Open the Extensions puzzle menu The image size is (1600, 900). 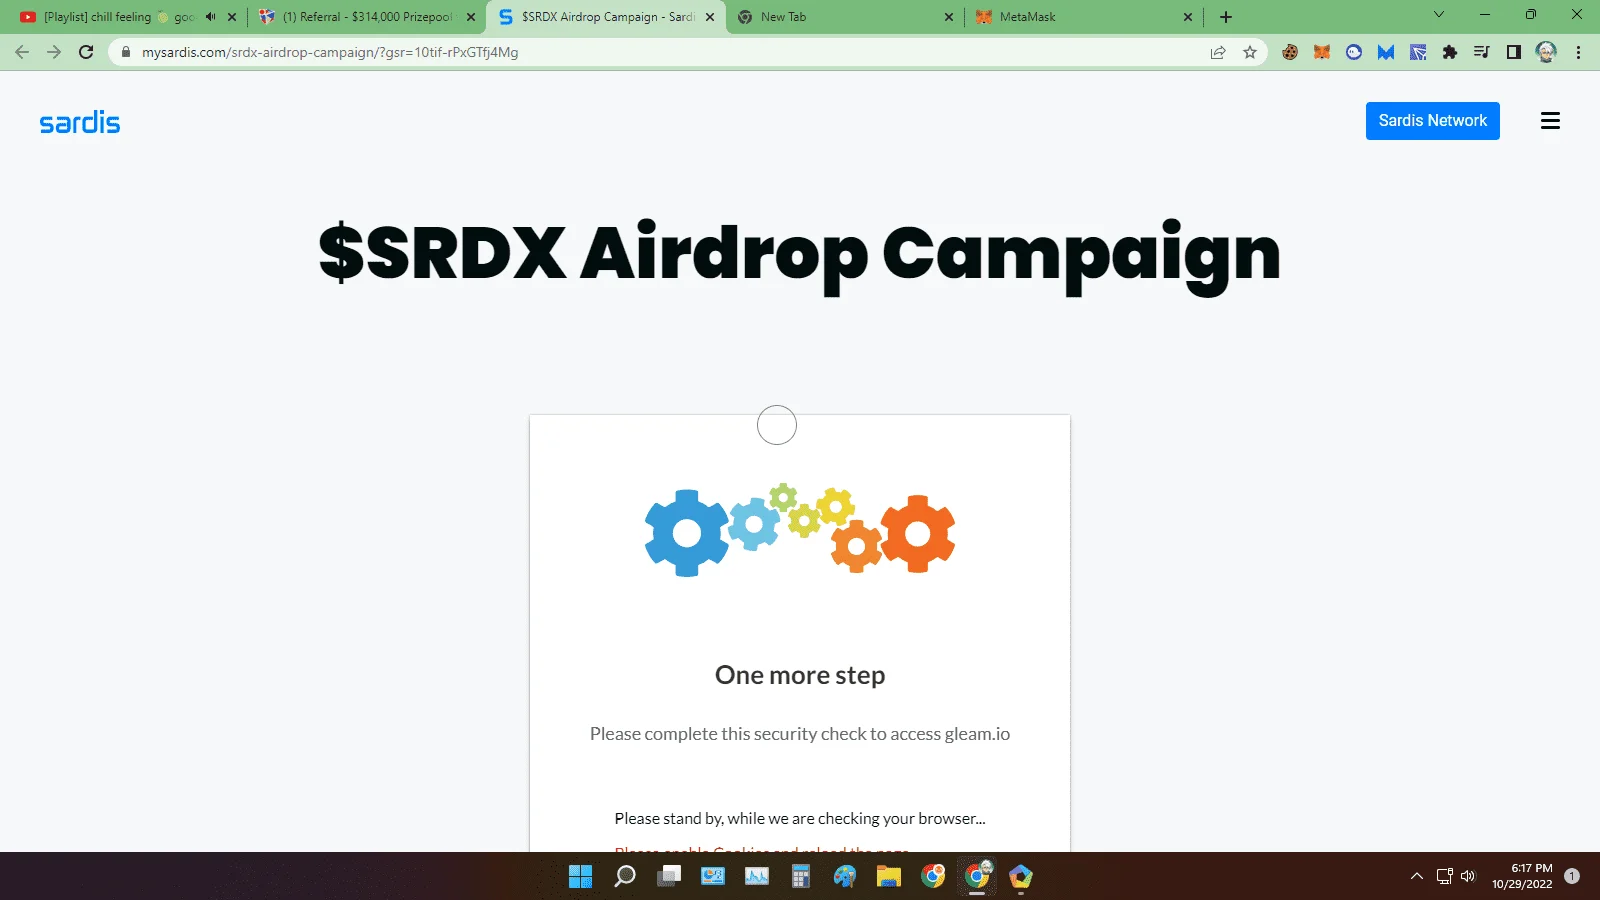pos(1450,52)
